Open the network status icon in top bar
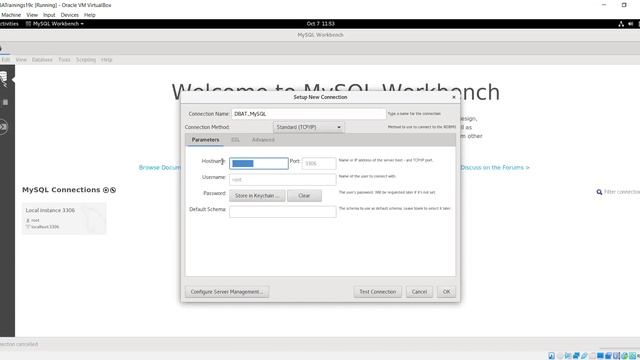This screenshot has width=640, height=360. tap(621, 24)
